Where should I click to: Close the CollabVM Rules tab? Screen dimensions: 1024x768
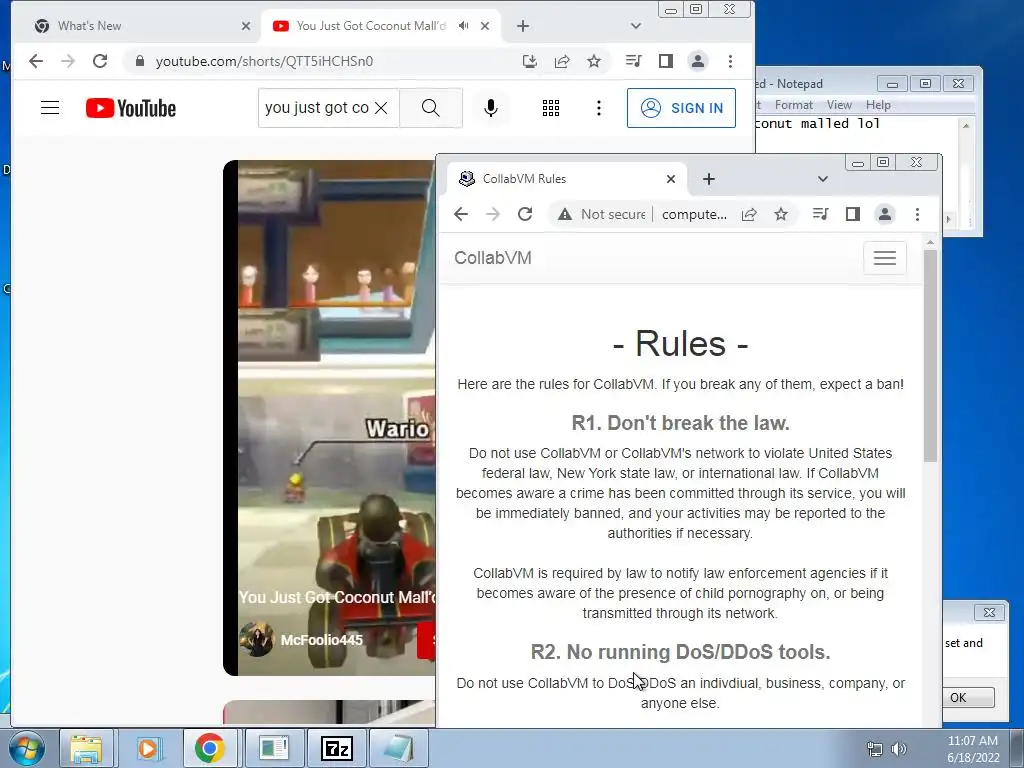671,179
